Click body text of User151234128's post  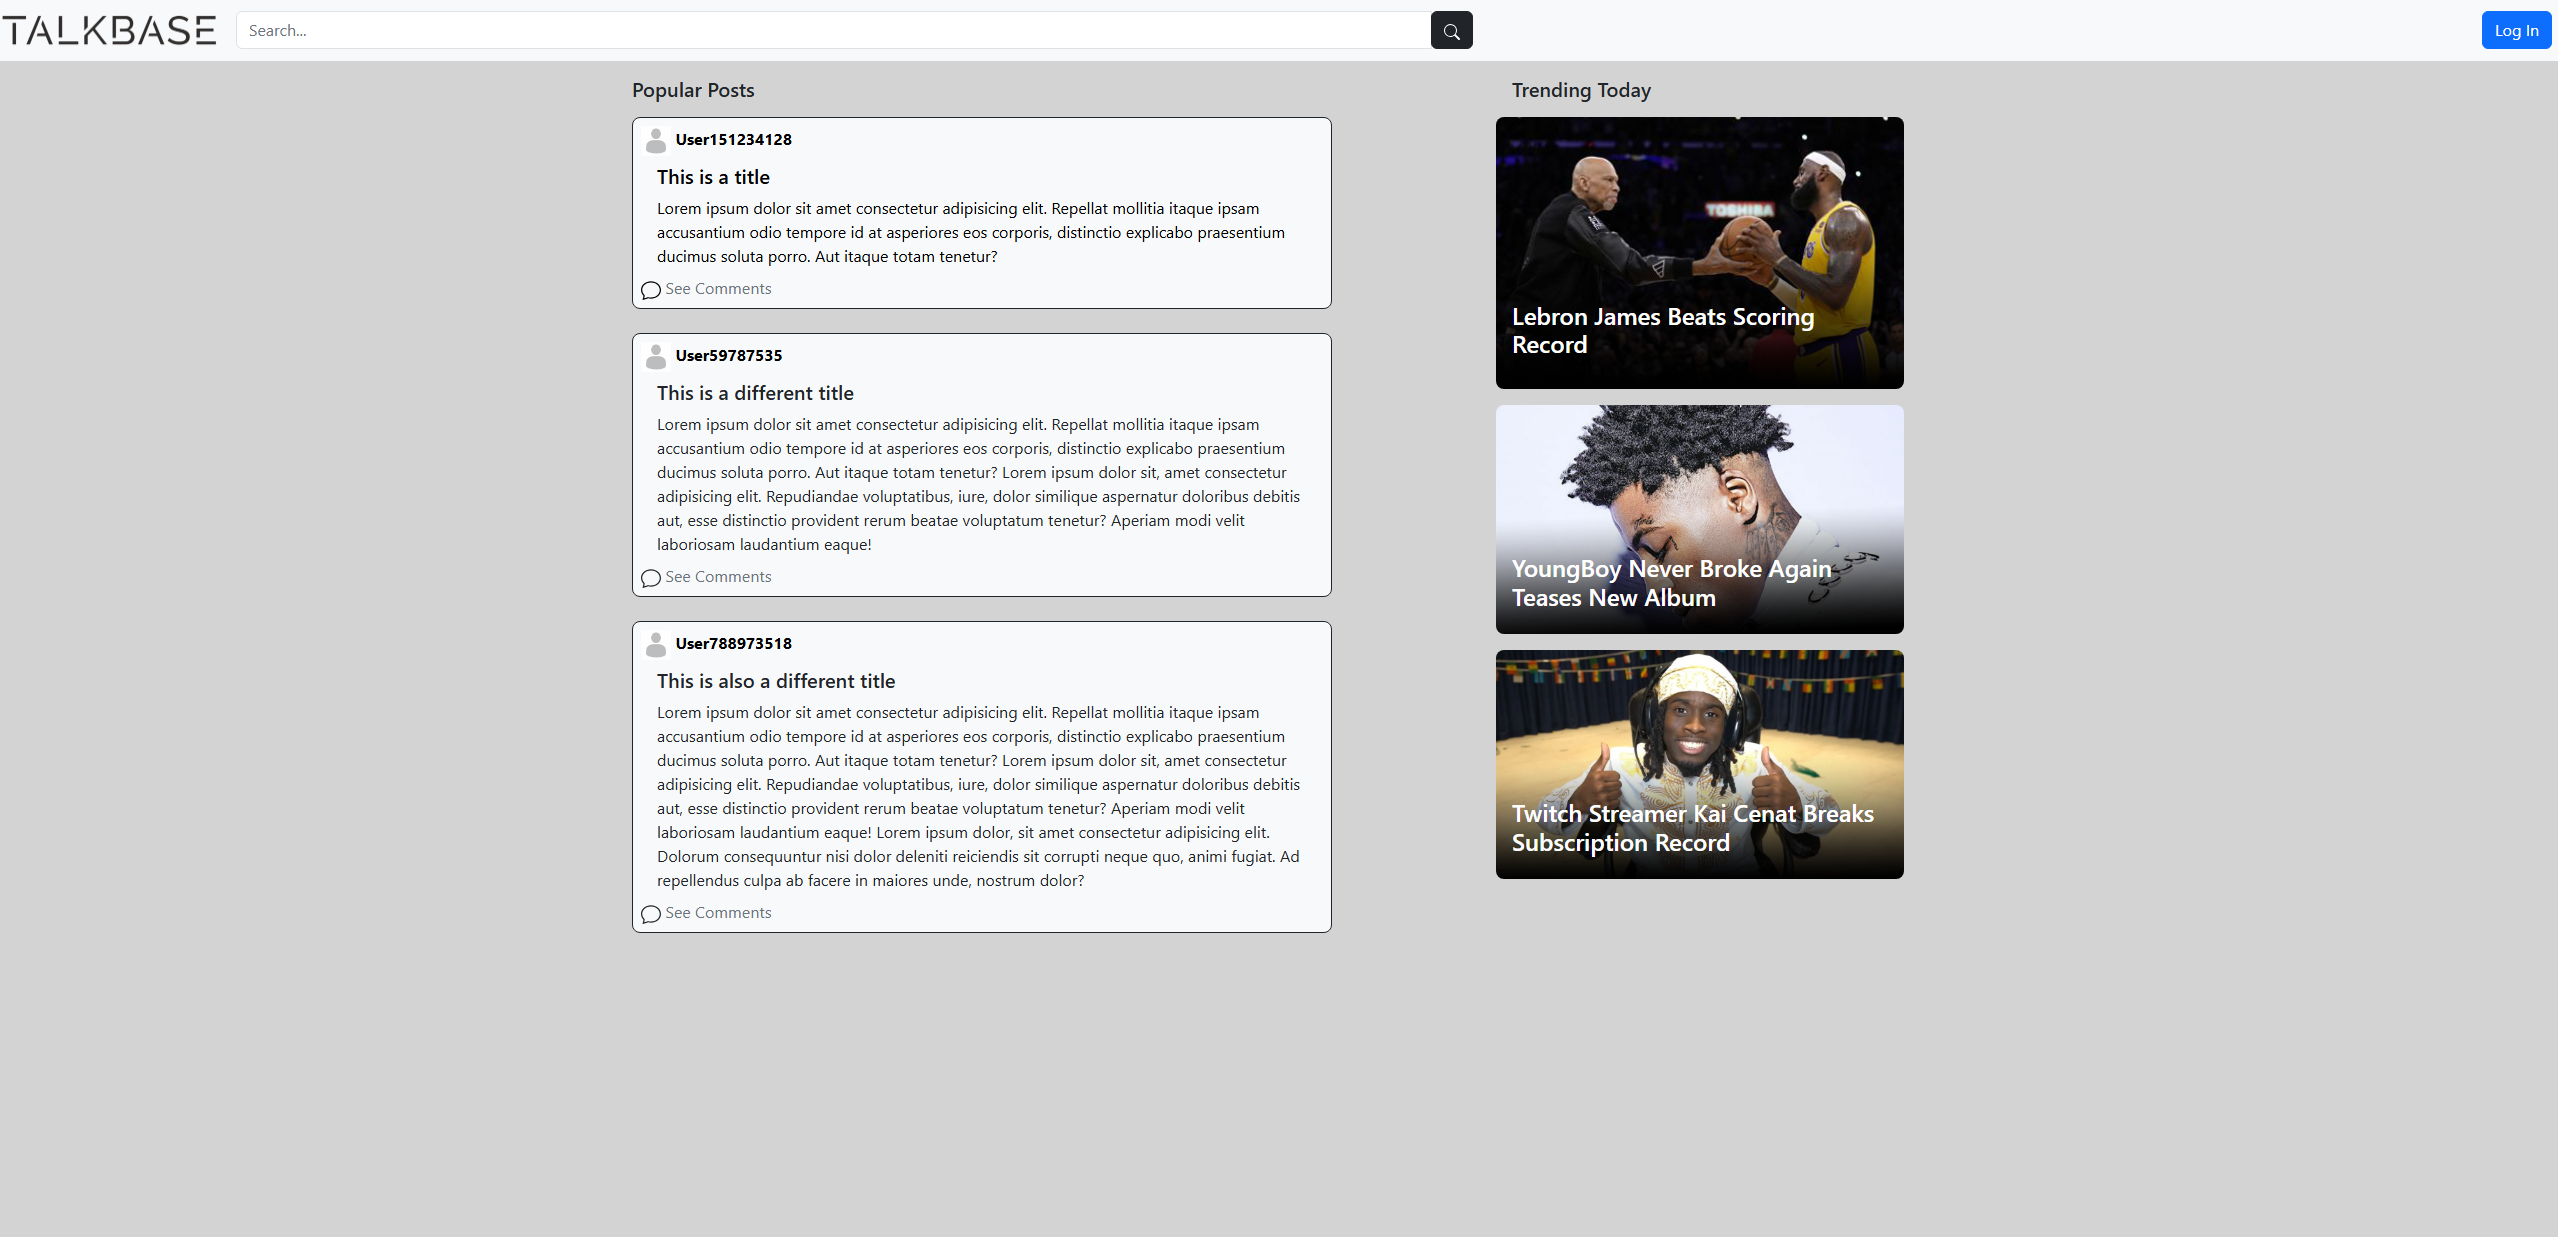(970, 233)
